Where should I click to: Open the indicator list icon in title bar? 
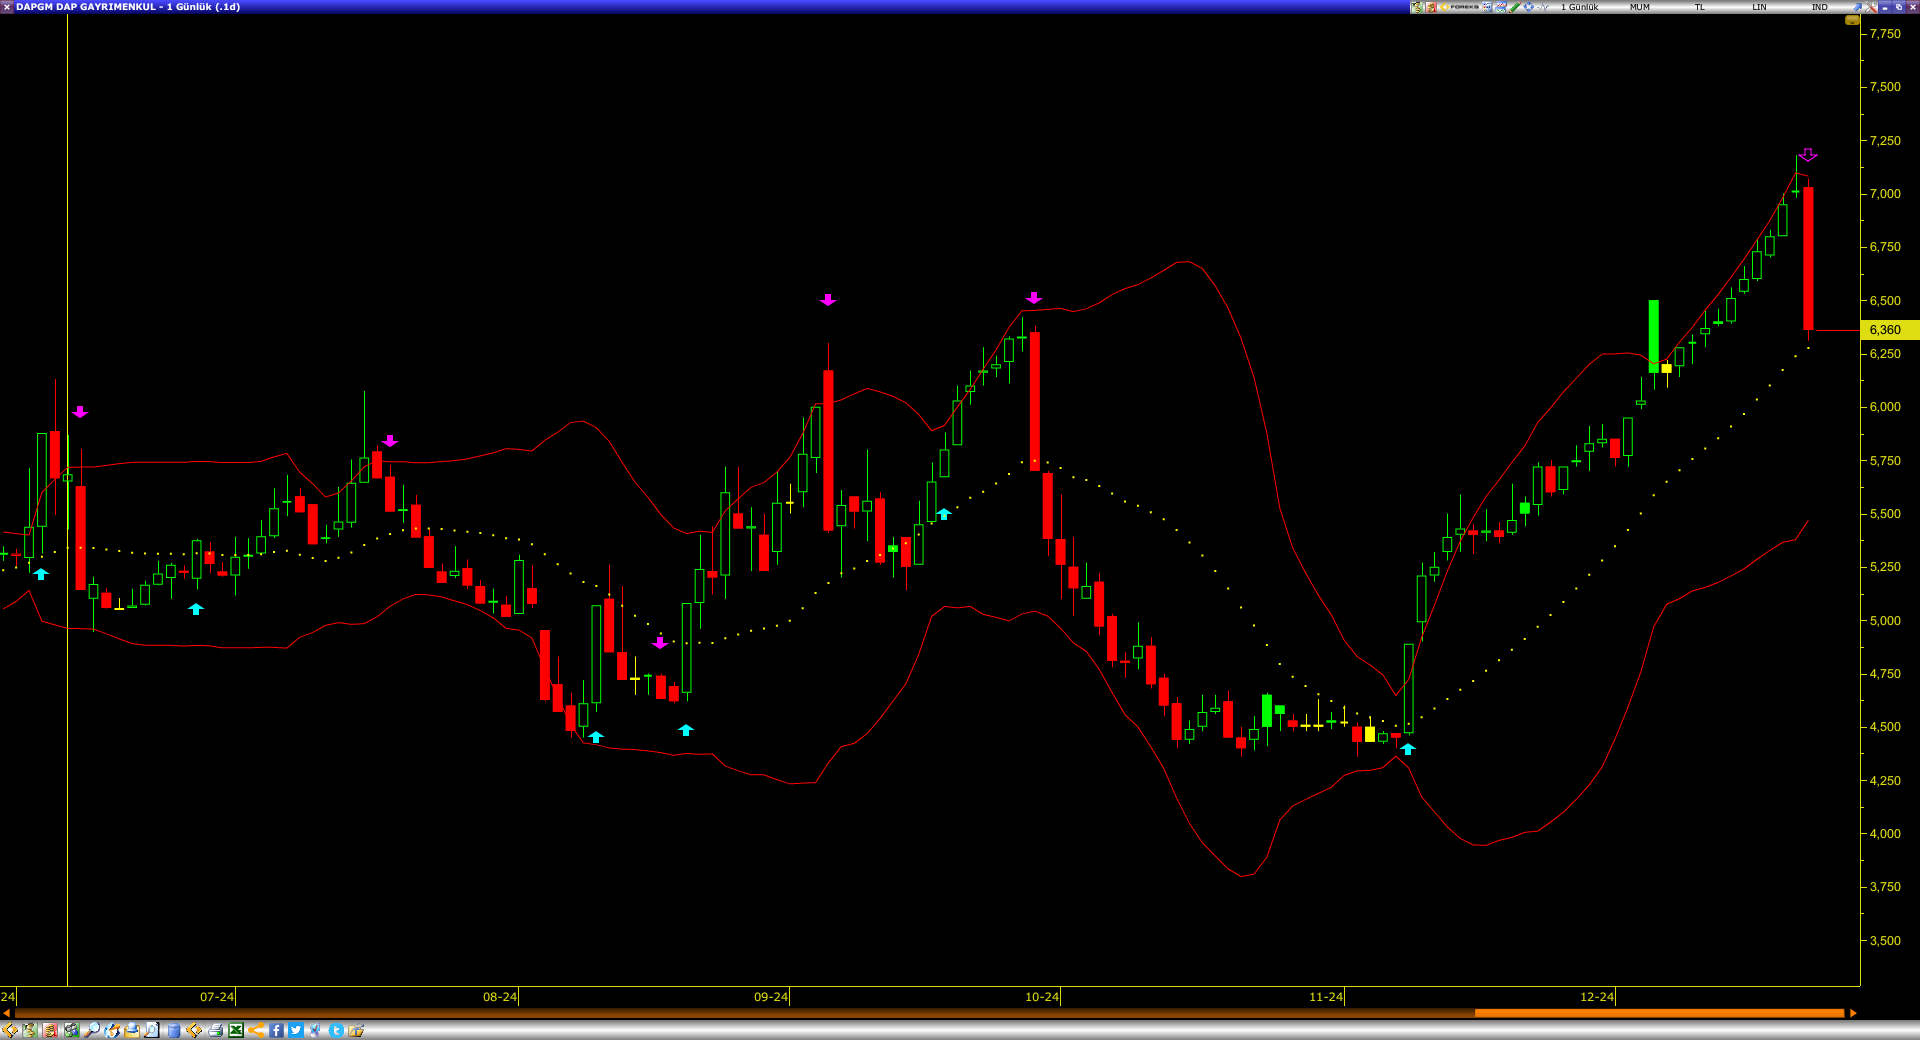[x=1487, y=7]
